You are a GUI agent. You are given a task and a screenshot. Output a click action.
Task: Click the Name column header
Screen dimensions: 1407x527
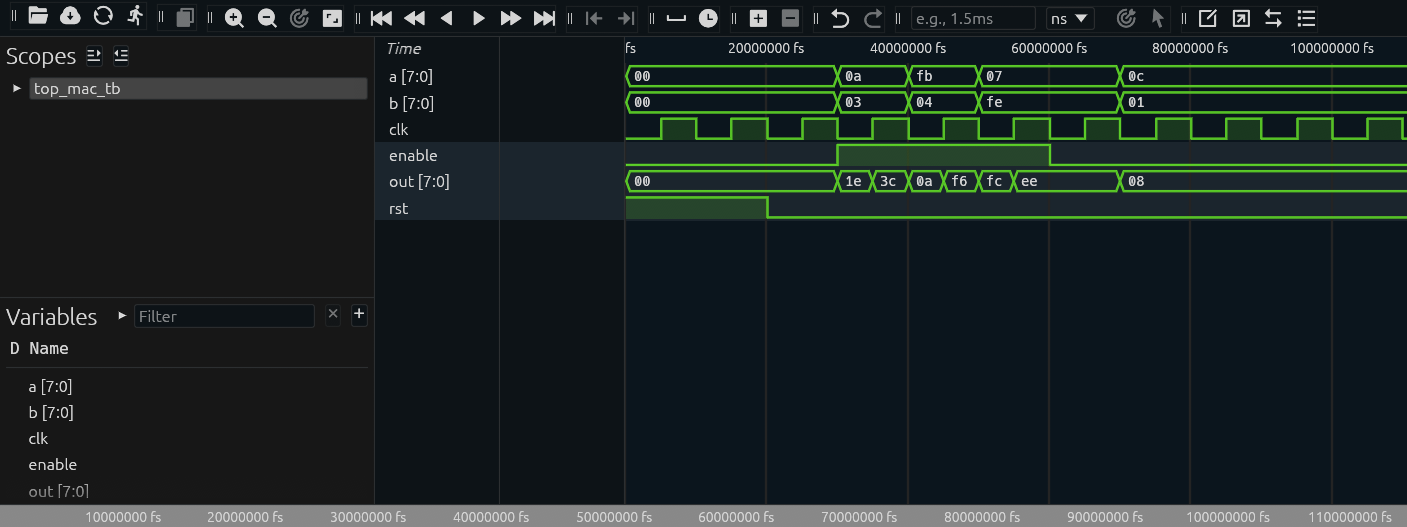point(49,348)
